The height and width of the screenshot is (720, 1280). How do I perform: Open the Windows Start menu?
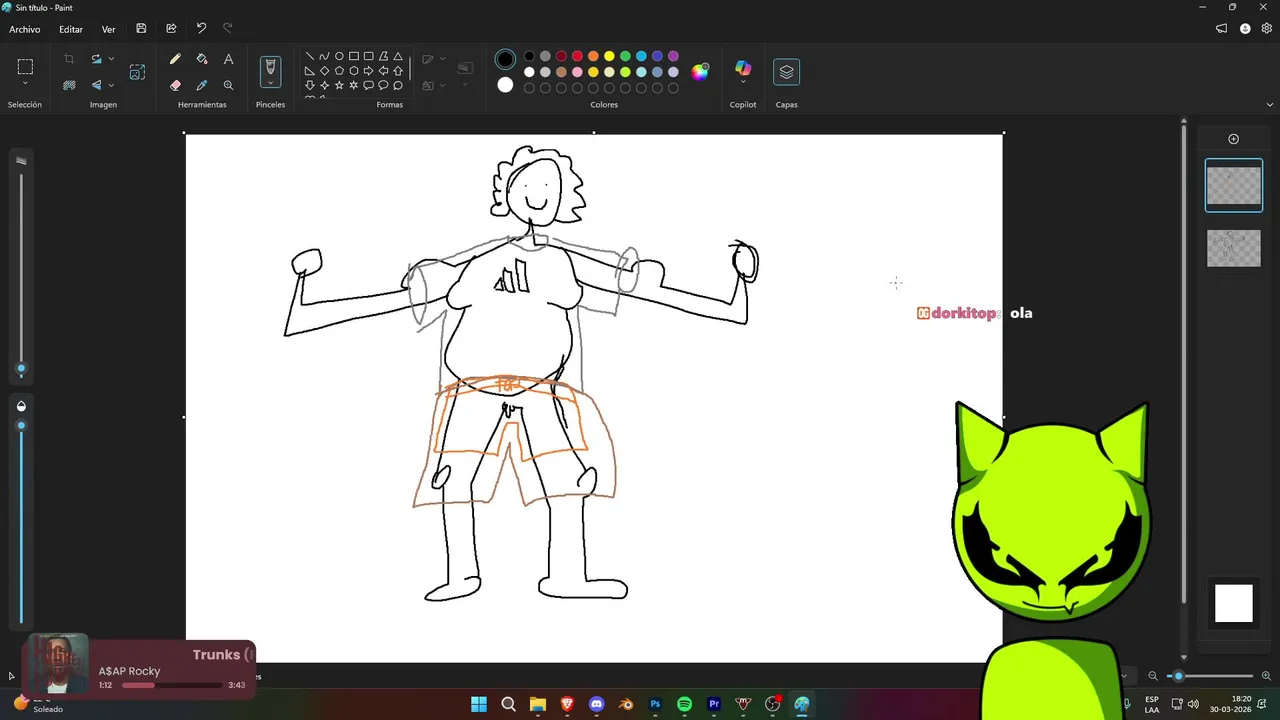coord(479,704)
